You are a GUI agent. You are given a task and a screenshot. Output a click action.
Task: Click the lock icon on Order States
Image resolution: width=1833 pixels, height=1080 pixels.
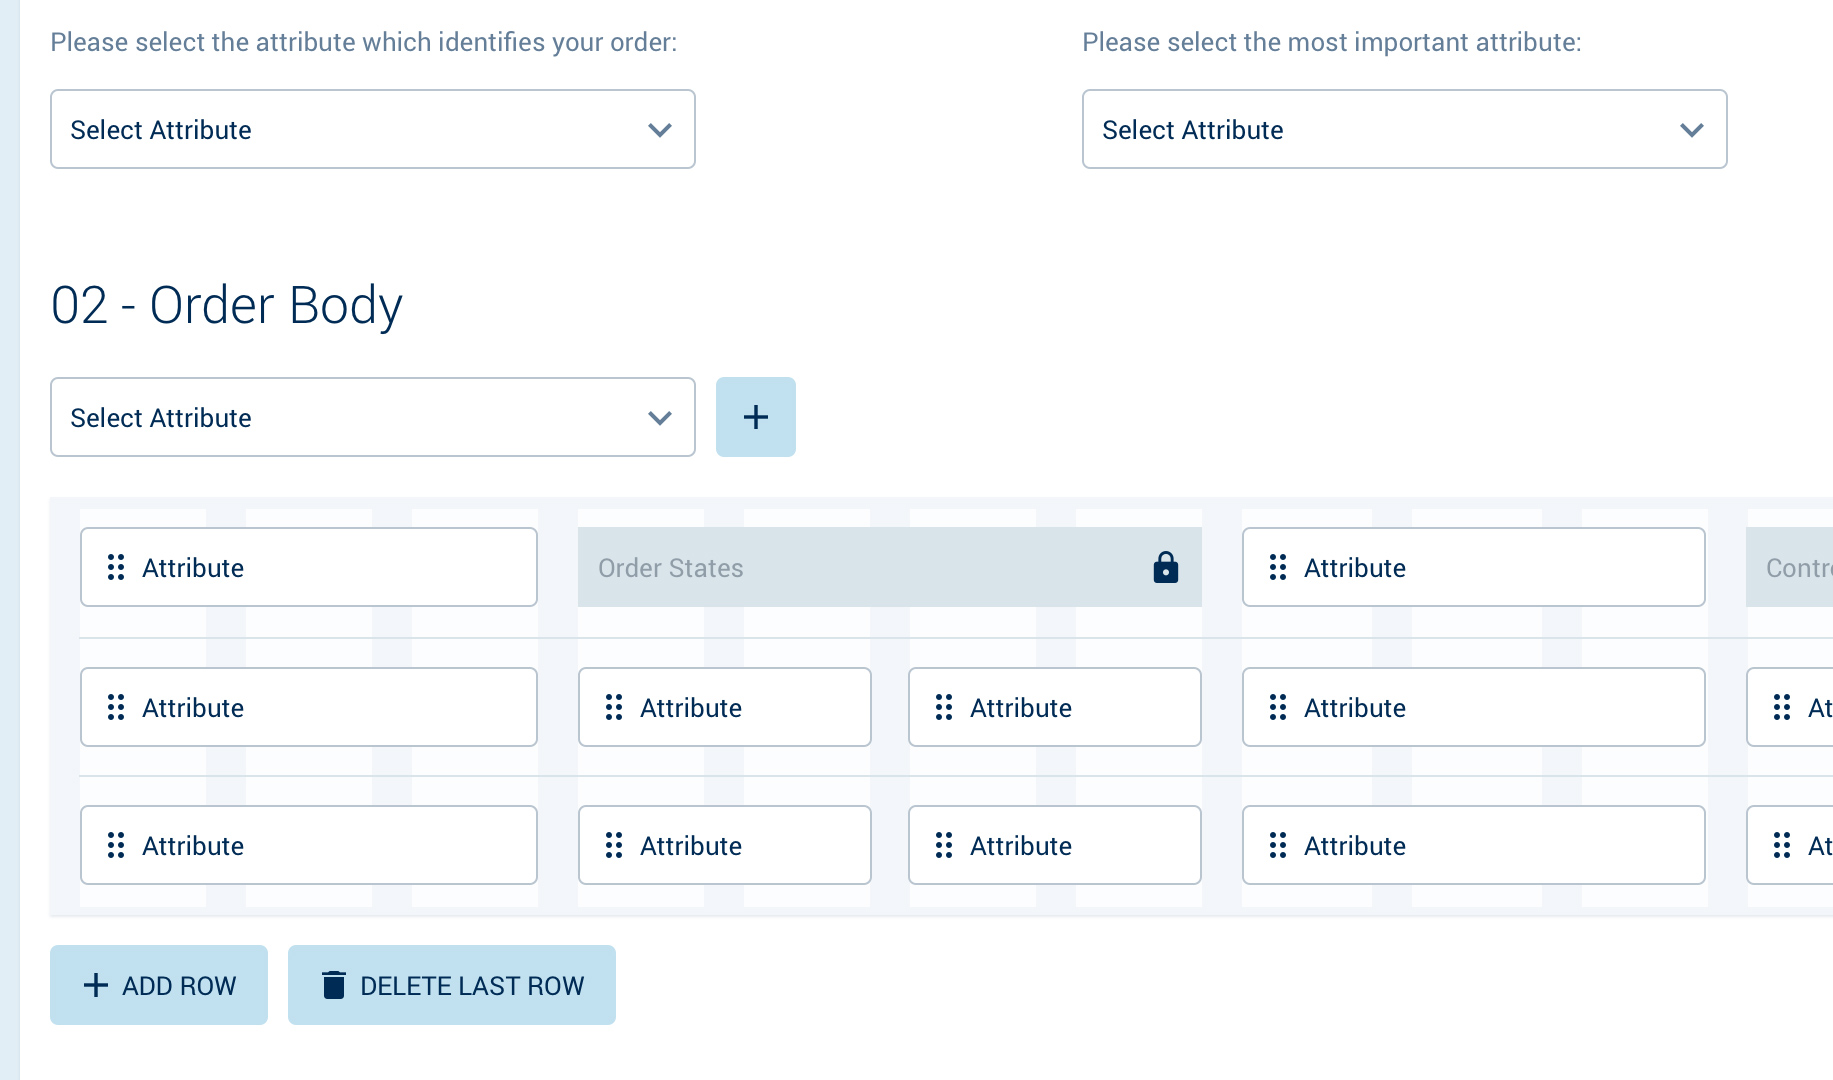click(1165, 567)
